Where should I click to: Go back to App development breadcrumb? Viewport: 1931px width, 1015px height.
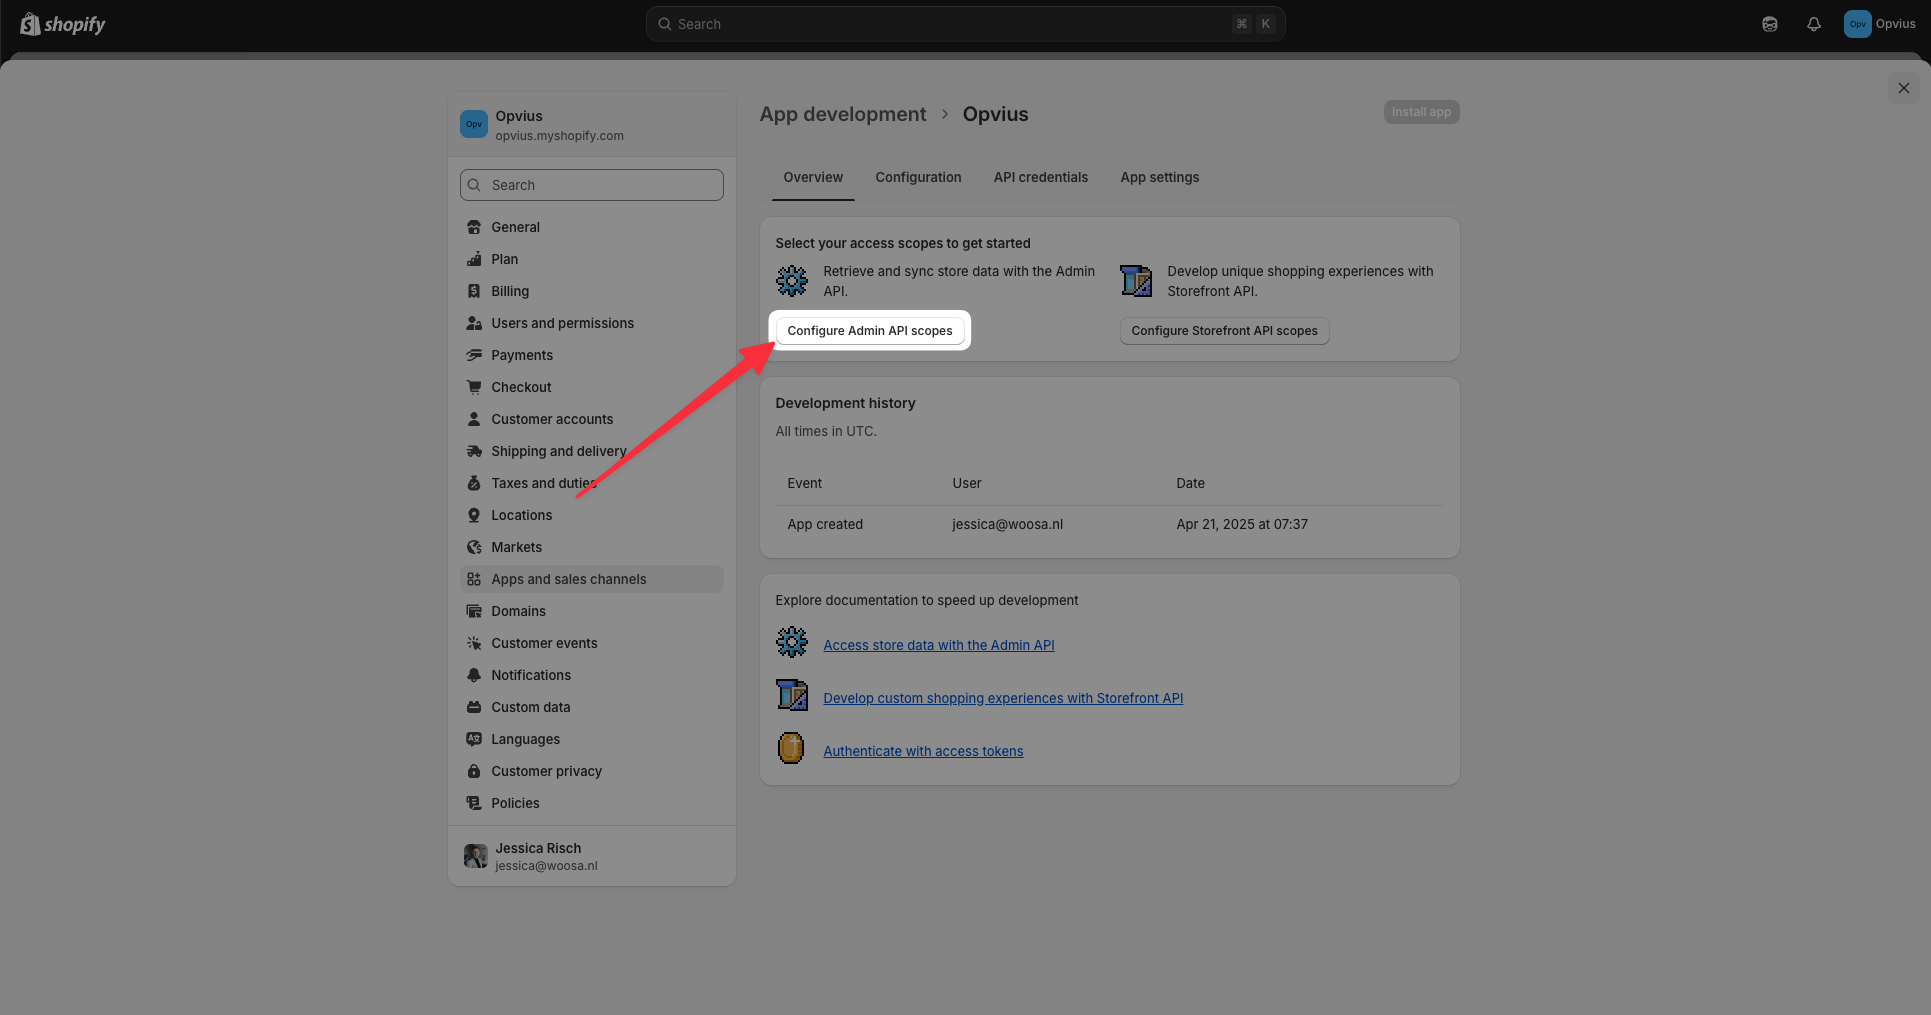click(843, 114)
